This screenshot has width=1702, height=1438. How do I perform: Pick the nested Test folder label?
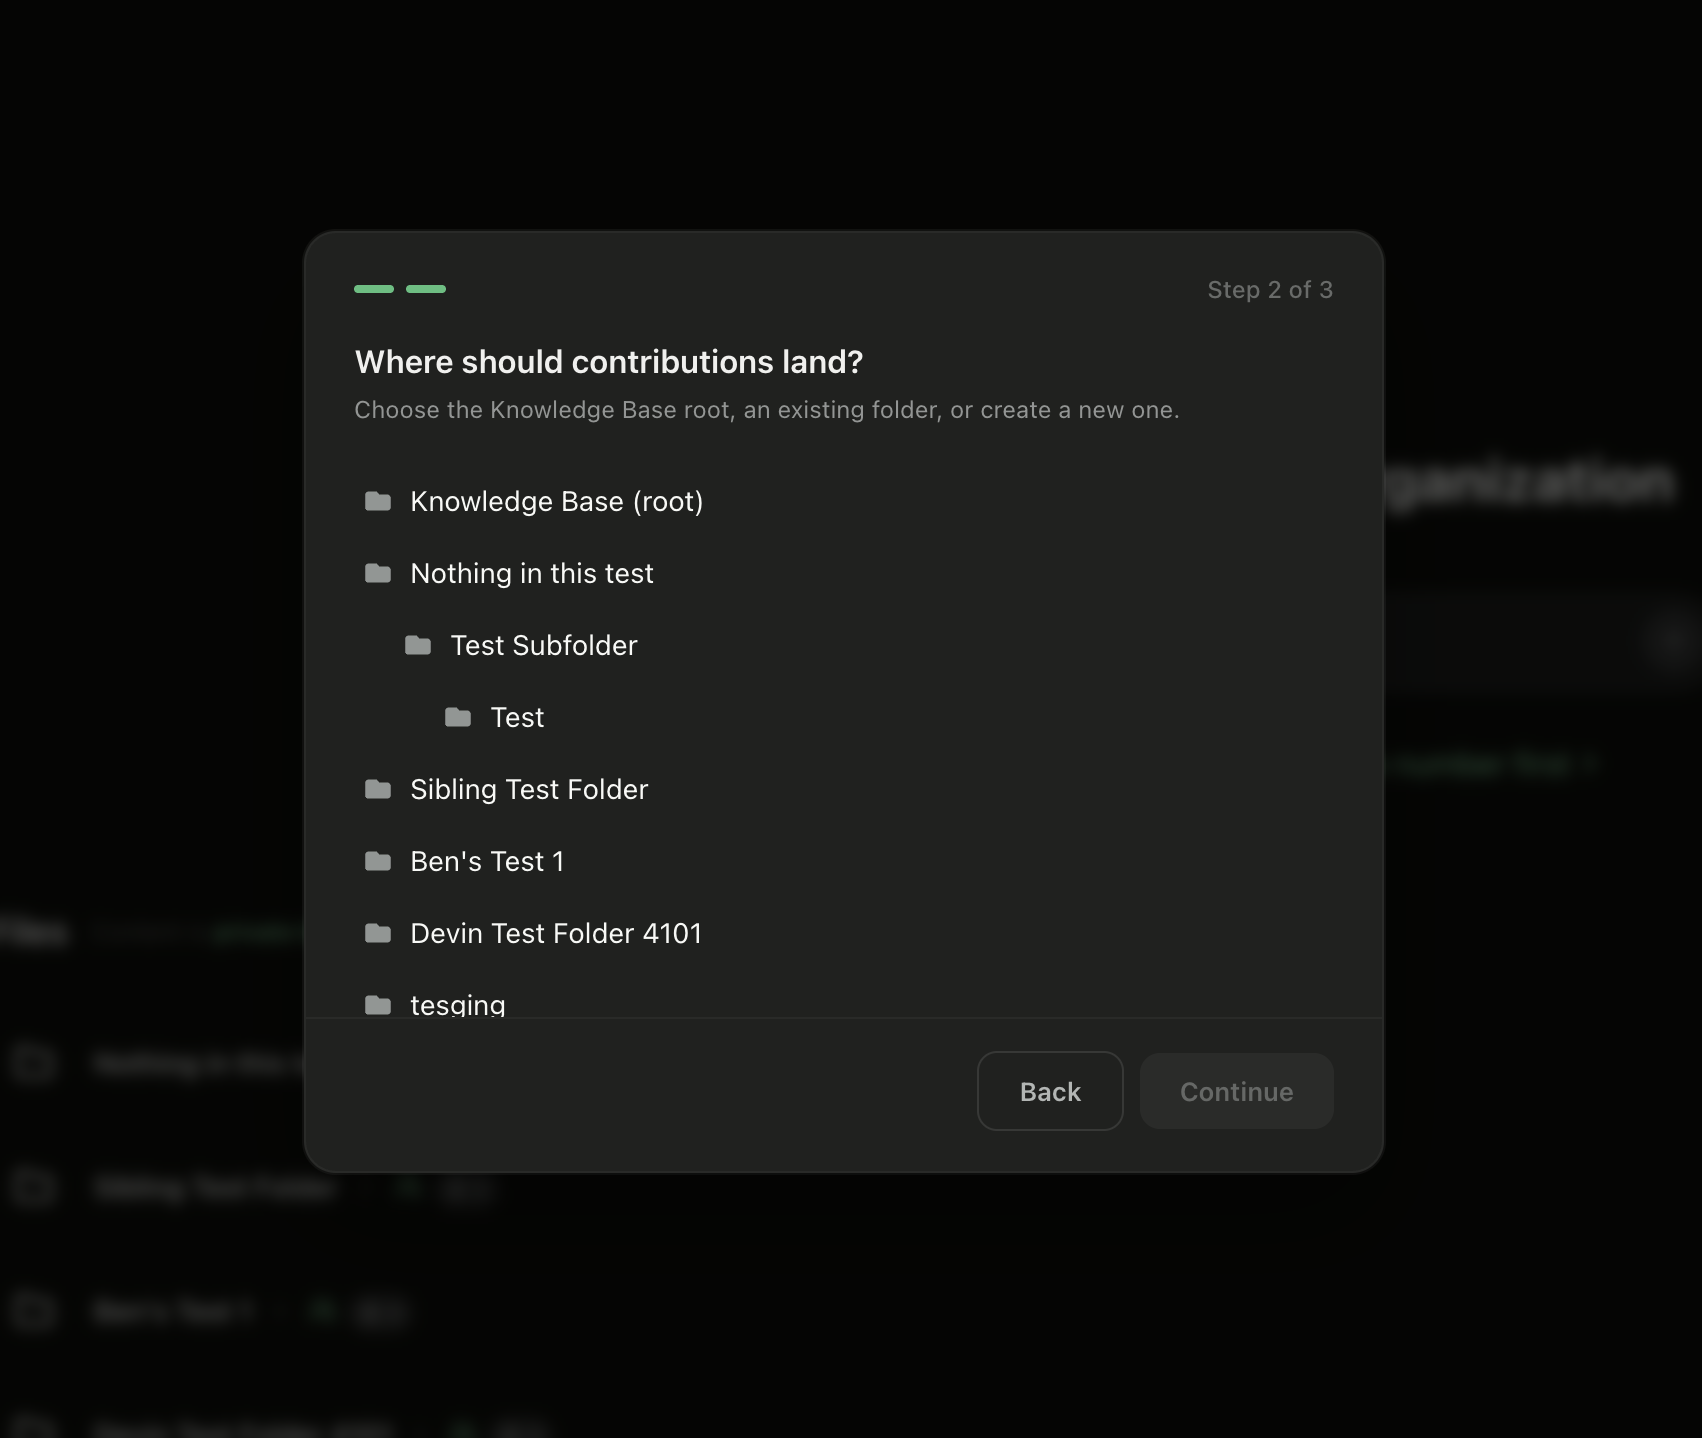pyautogui.click(x=517, y=717)
